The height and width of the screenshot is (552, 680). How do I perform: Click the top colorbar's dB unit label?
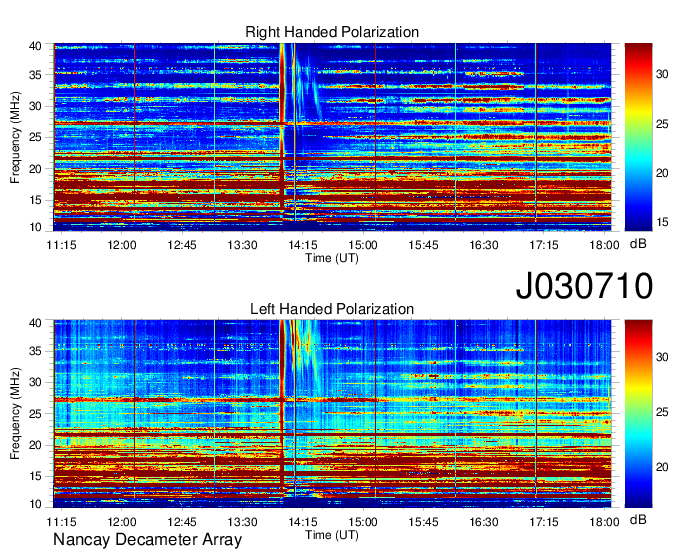[x=638, y=244]
